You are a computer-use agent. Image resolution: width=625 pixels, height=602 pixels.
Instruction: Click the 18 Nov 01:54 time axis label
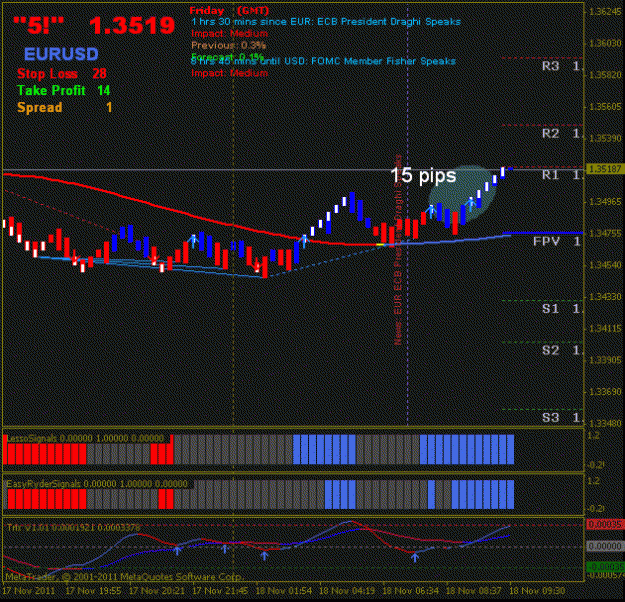(x=284, y=591)
